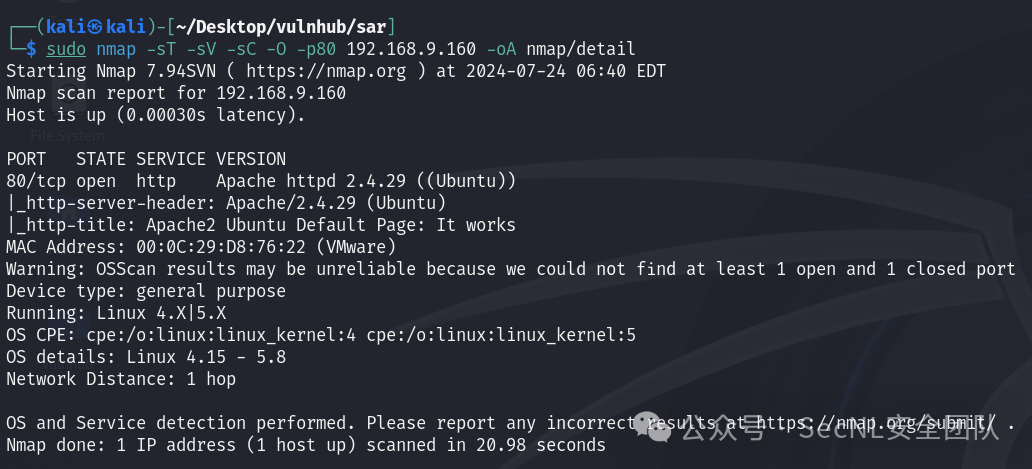The height and width of the screenshot is (469, 1032).
Task: Select the faint File System desktop icon label
Action: 67,136
